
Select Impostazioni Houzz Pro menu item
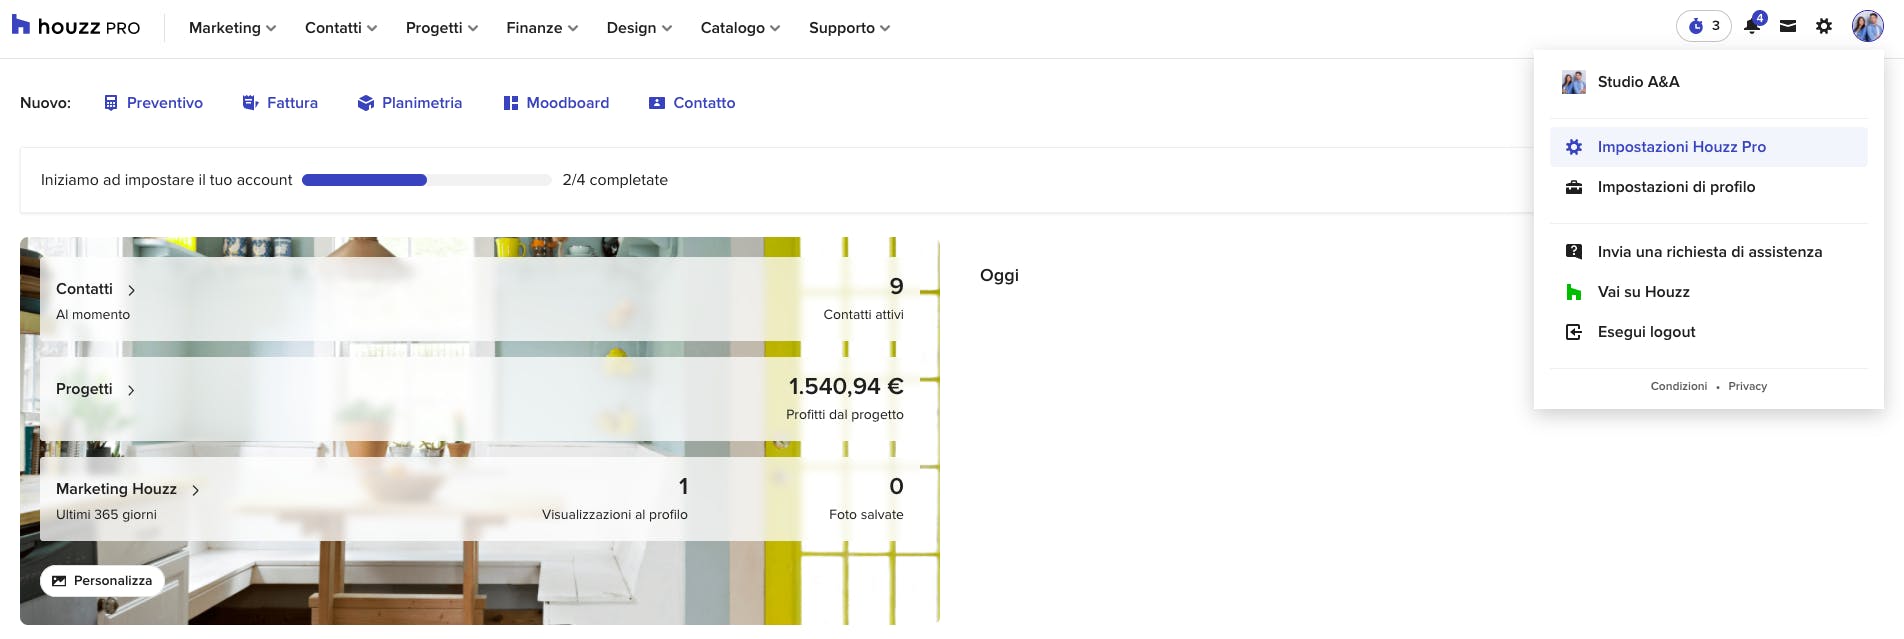coord(1681,147)
